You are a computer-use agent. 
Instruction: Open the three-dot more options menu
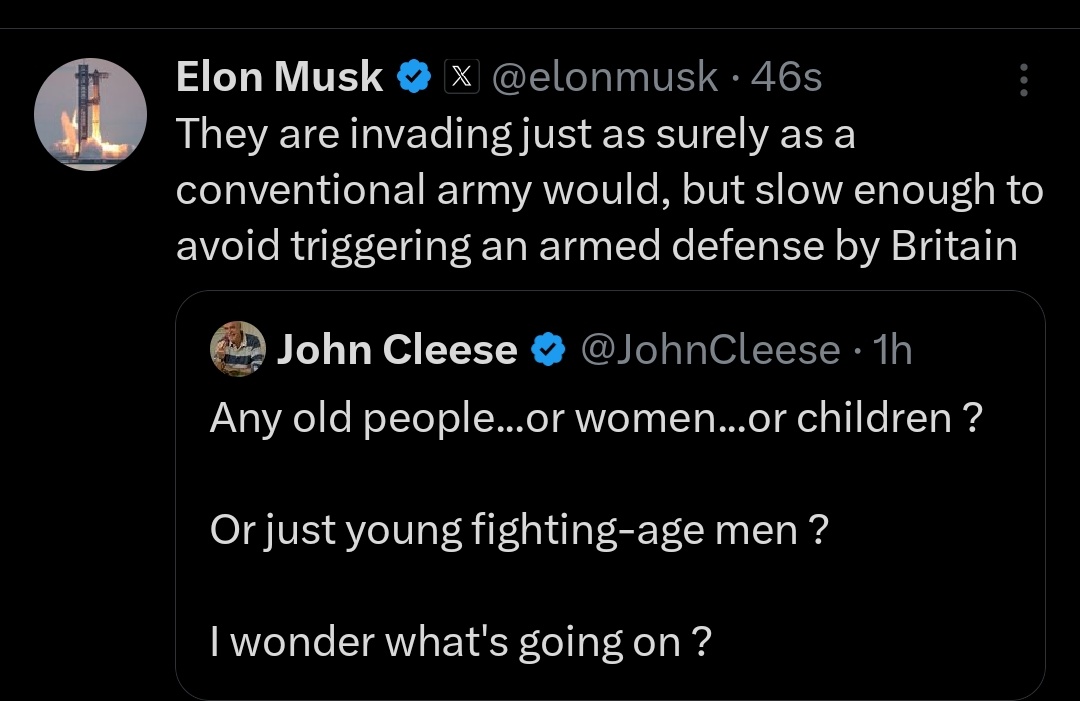(x=1024, y=80)
